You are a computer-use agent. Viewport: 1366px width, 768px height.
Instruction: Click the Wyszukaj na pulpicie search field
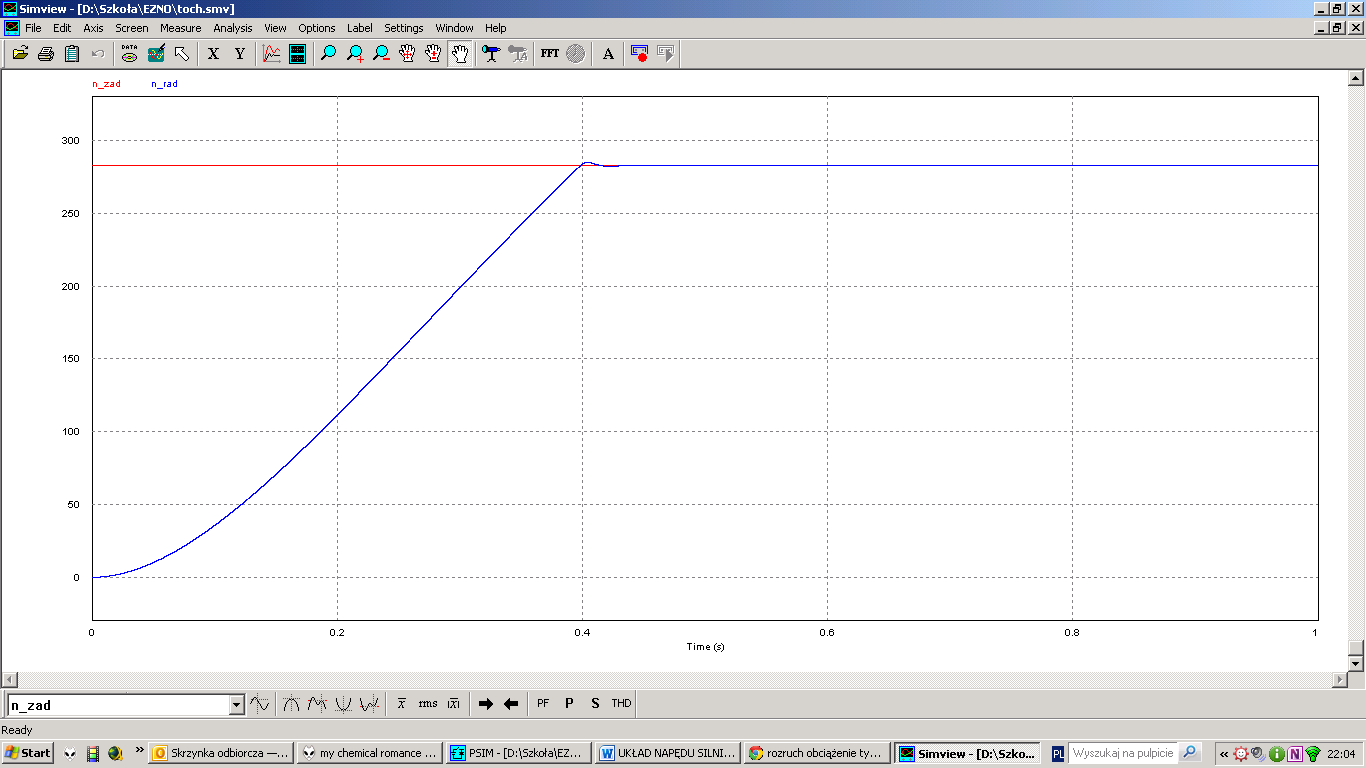pos(1123,753)
